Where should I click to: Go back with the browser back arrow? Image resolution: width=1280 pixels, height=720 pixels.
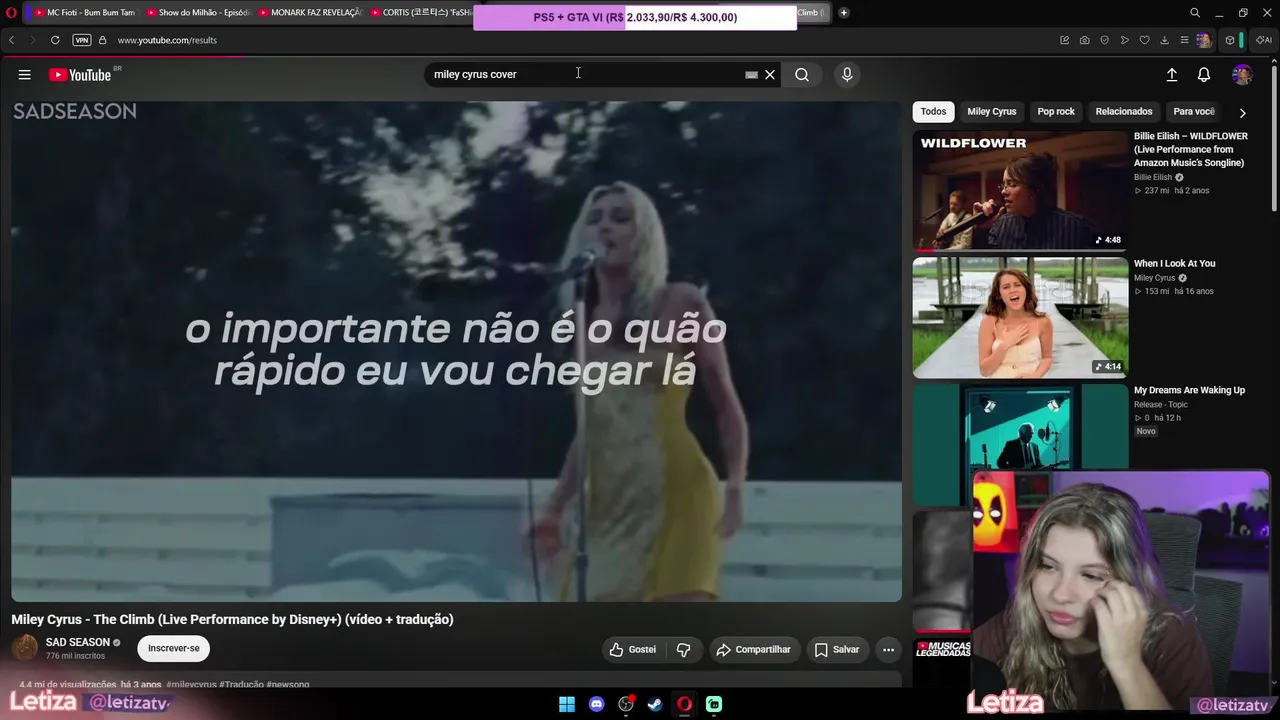(11, 40)
